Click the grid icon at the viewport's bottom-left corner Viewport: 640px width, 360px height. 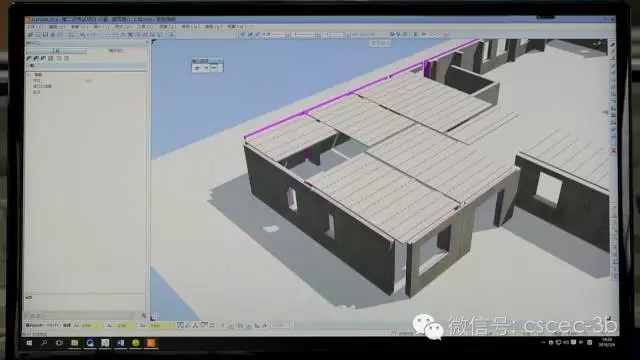[155, 317]
